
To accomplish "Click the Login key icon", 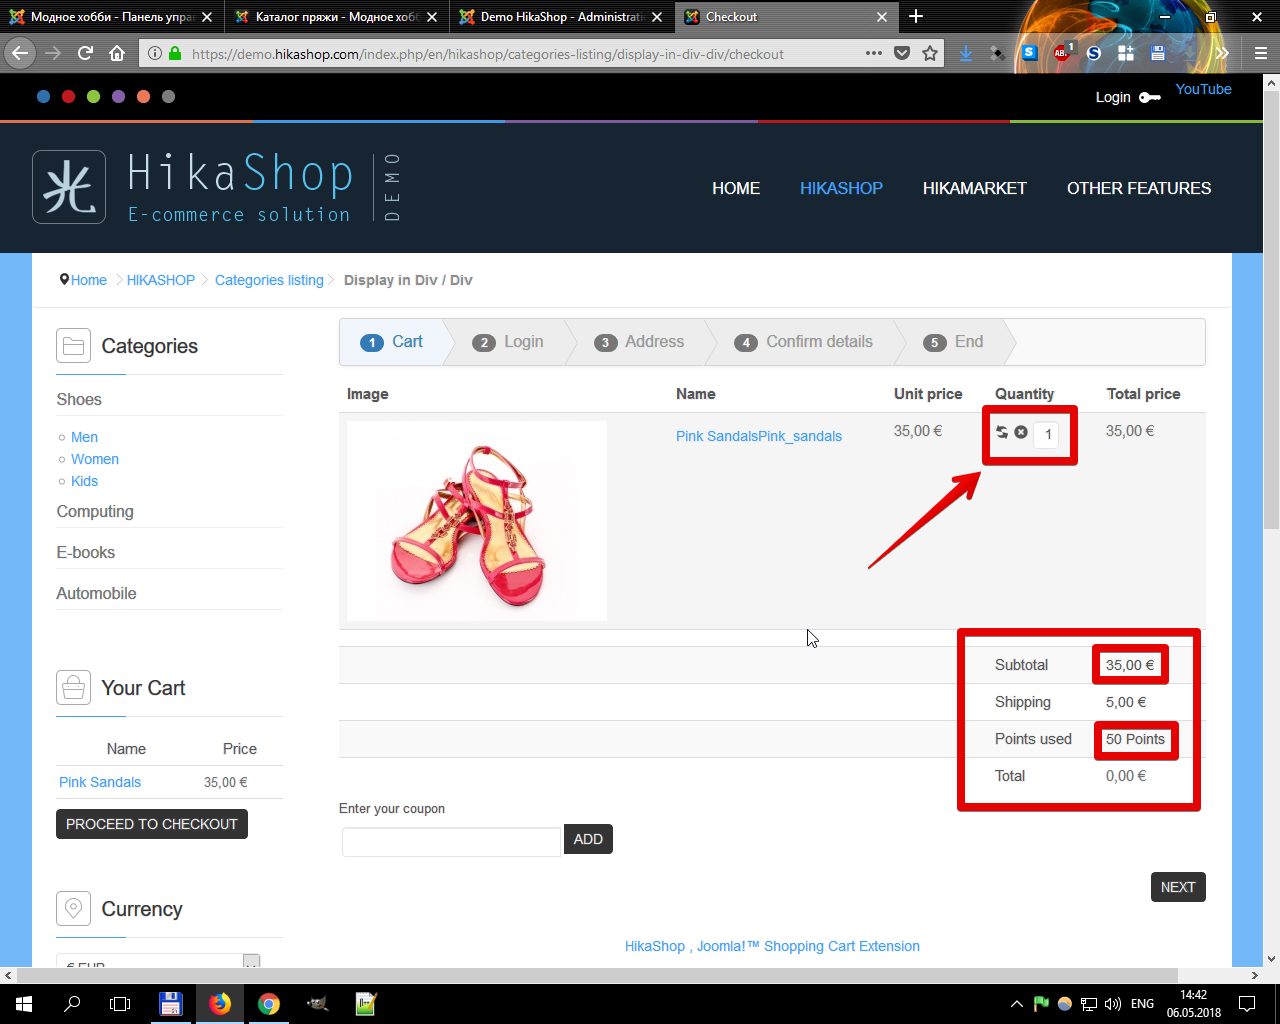I will (x=1150, y=97).
